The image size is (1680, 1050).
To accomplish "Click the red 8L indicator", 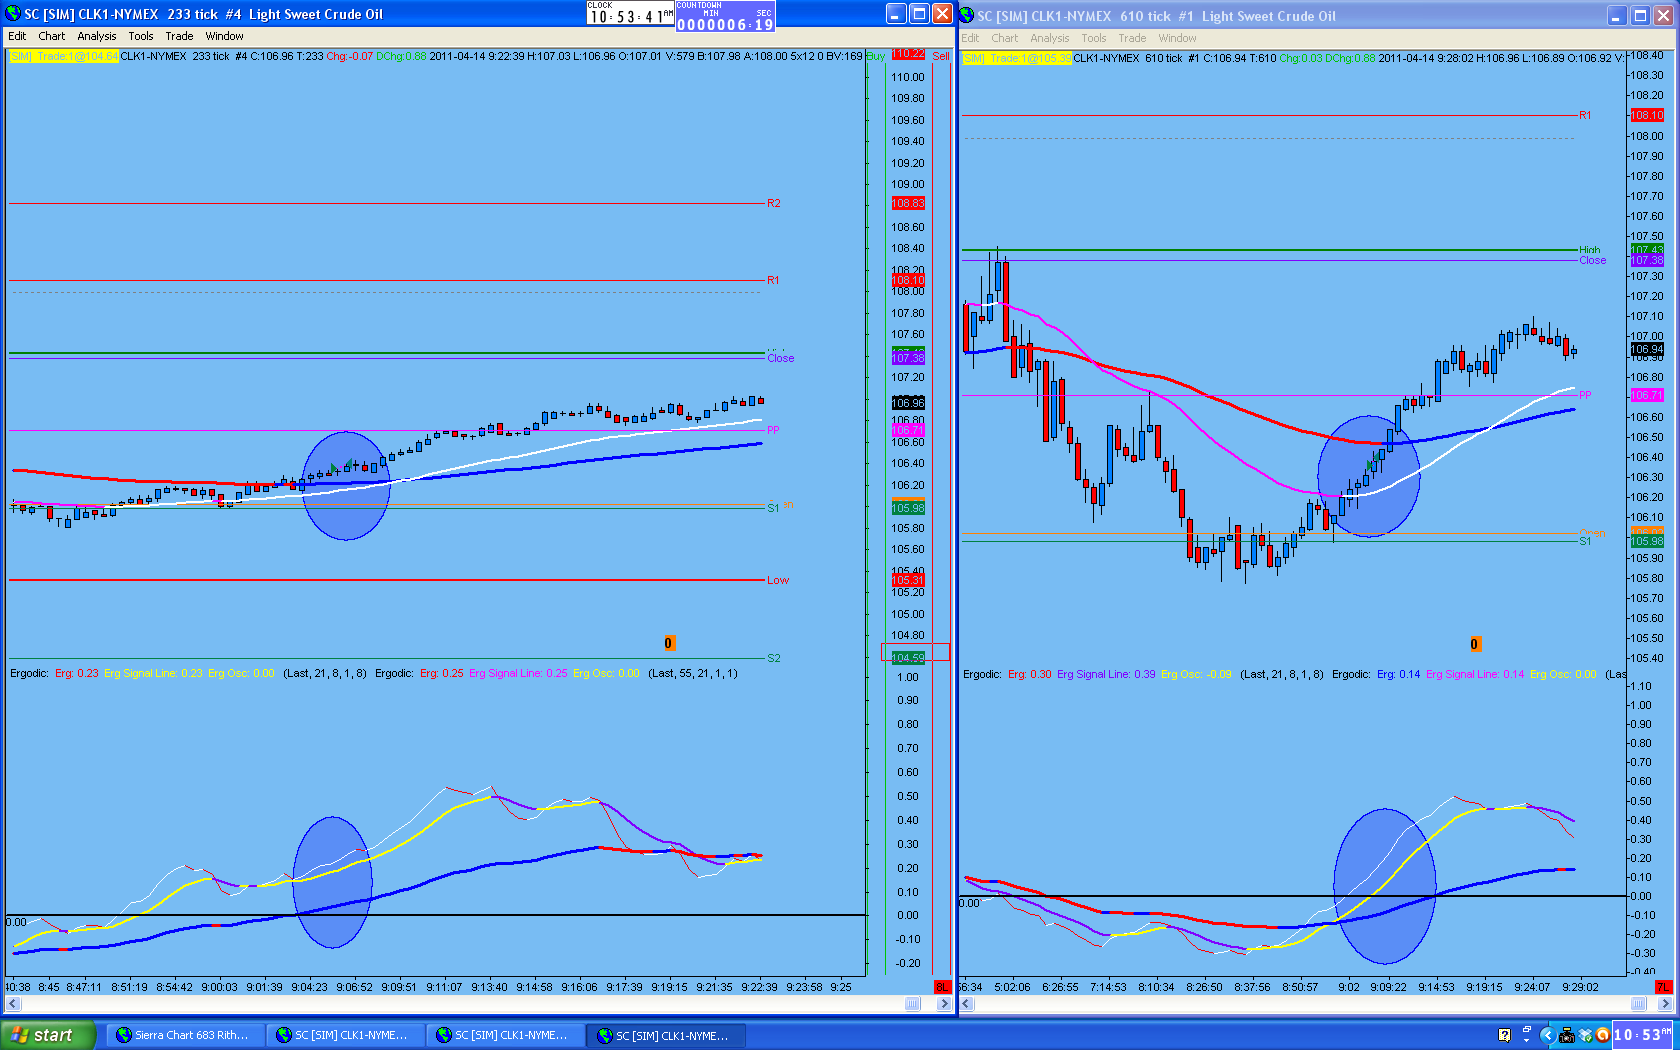I will (942, 987).
